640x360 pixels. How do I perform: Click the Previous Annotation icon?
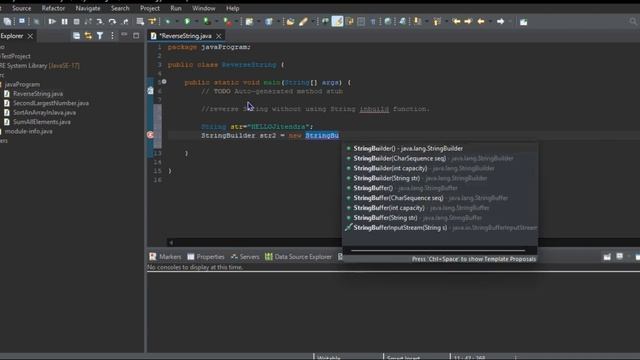click(437, 22)
